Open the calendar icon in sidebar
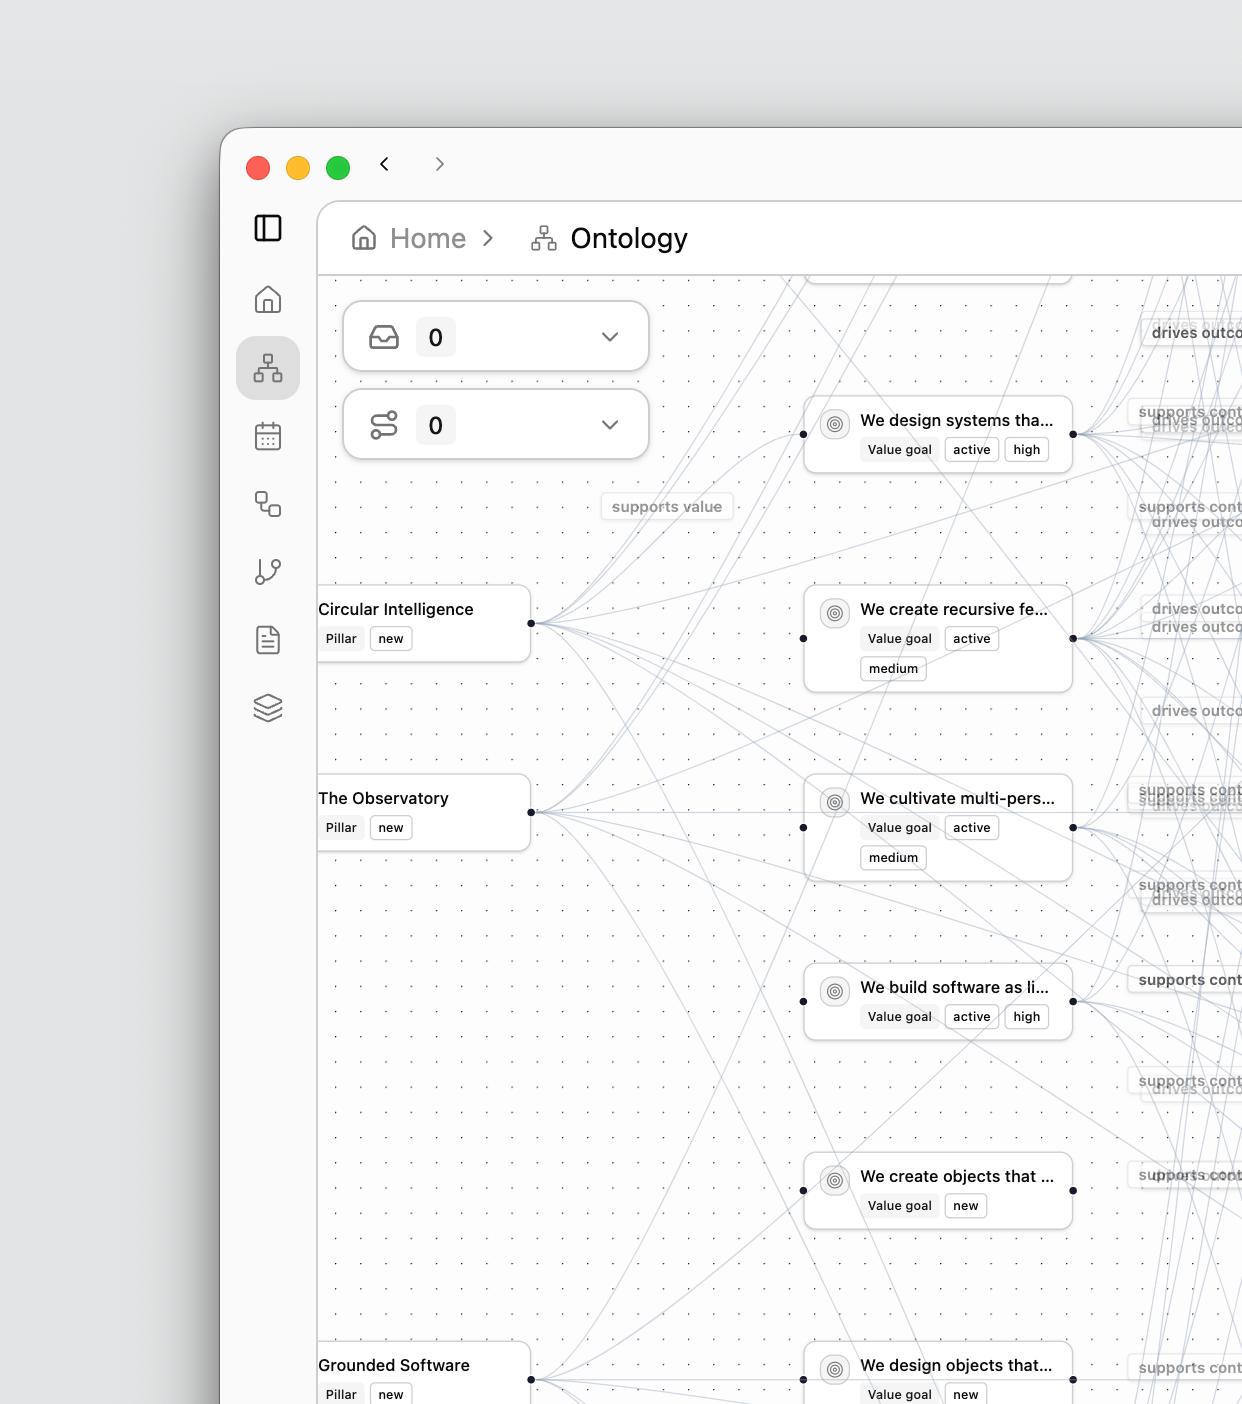Screen dimensions: 1242x1404 [x=268, y=436]
